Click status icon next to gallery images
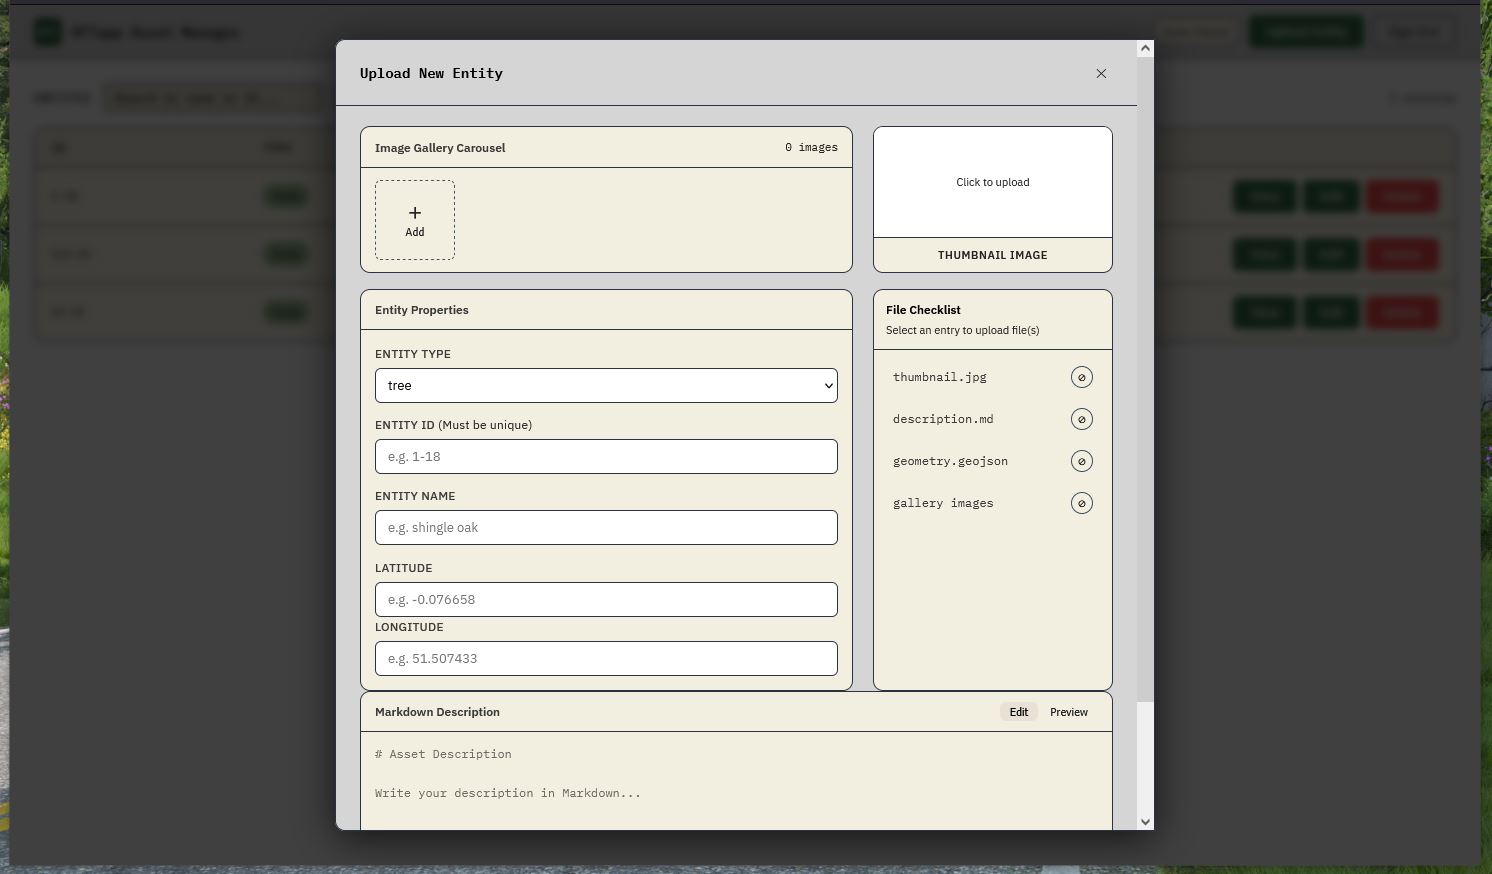Screen dimensions: 1492x874 [x=1081, y=503]
